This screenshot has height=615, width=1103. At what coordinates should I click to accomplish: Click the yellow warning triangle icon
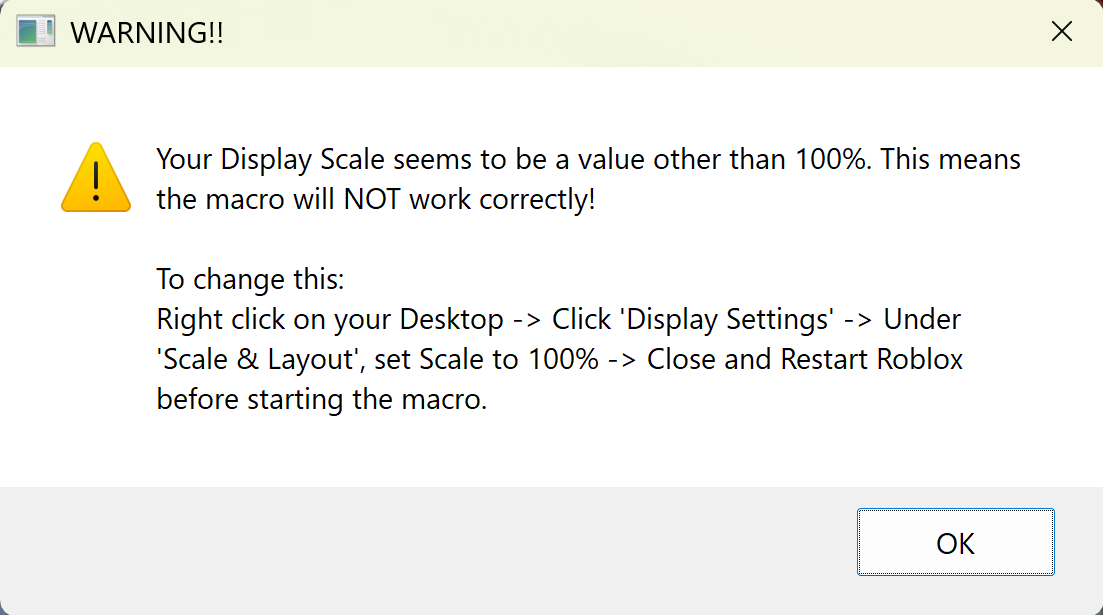coord(95,178)
